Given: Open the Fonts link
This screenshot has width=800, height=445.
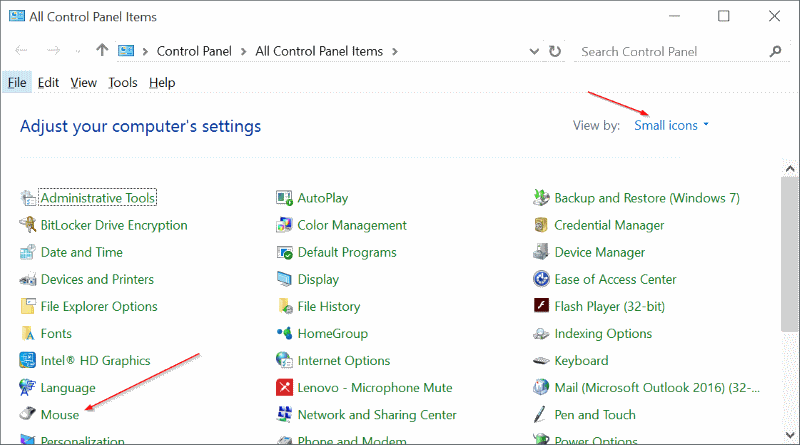Looking at the screenshot, I should 56,333.
